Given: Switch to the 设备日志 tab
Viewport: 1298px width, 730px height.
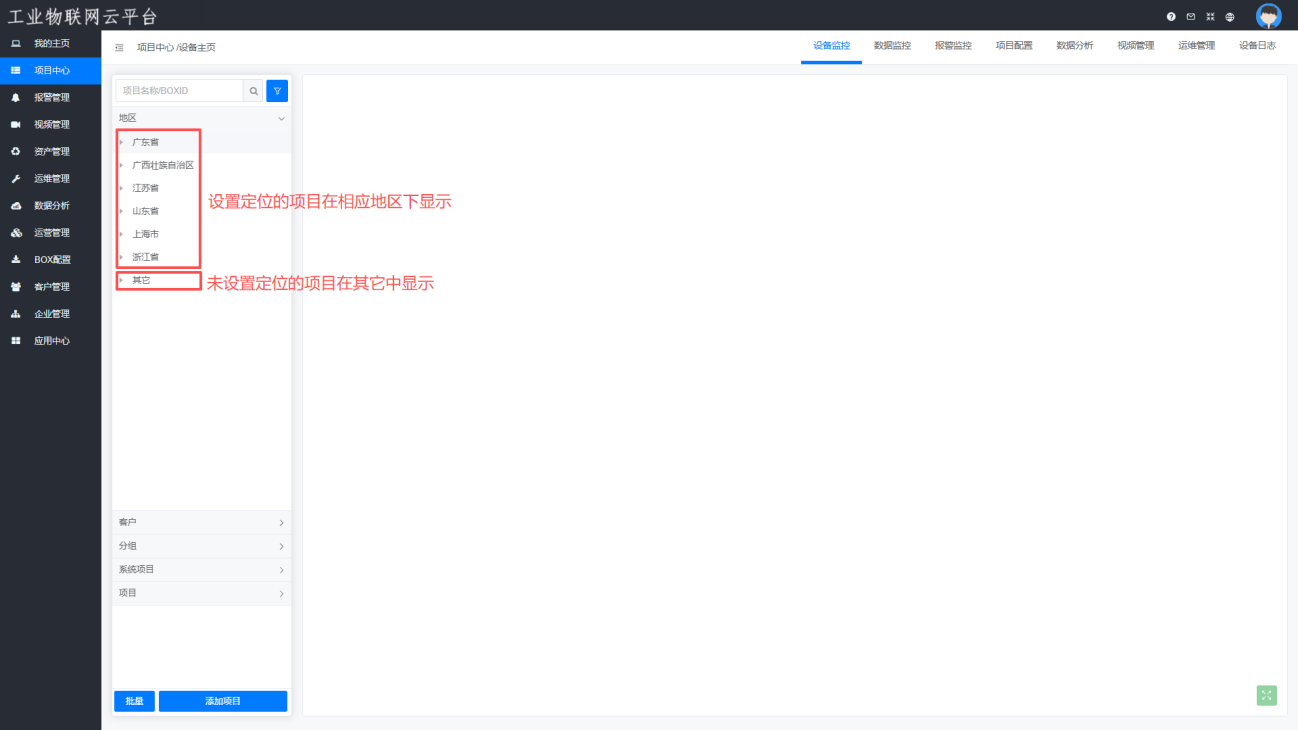Looking at the screenshot, I should coord(1257,46).
